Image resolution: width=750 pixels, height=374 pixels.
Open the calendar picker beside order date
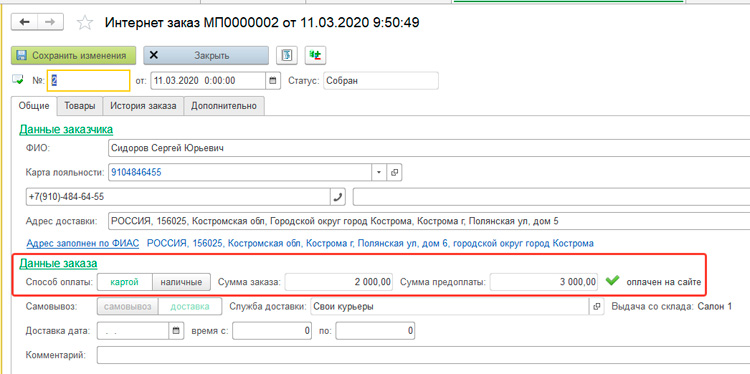click(273, 81)
